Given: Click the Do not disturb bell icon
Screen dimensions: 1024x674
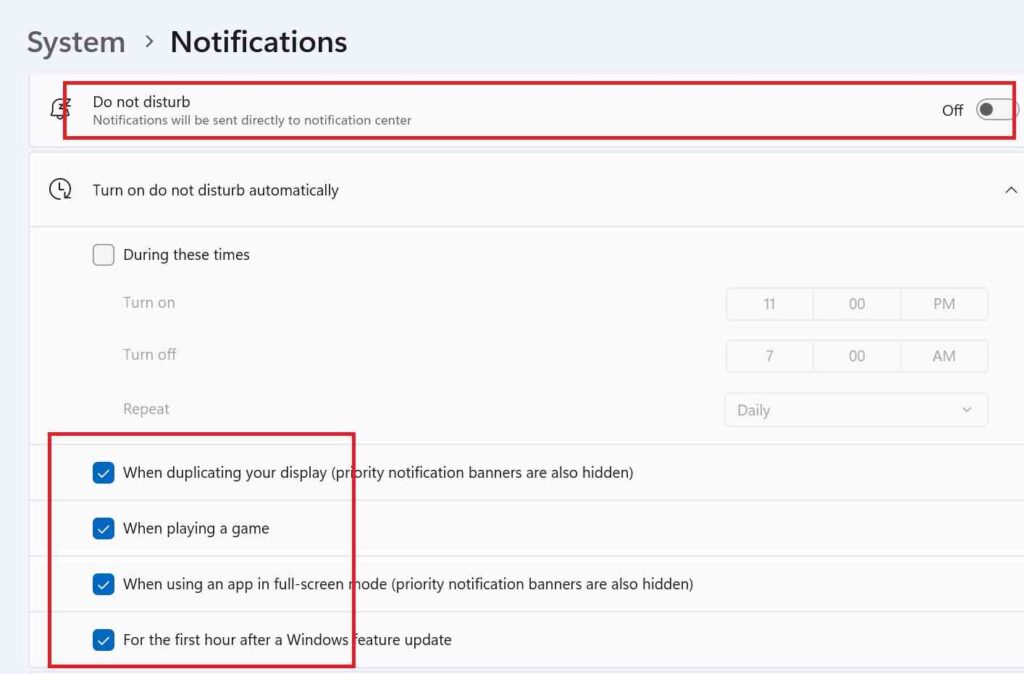Looking at the screenshot, I should pyautogui.click(x=61, y=109).
